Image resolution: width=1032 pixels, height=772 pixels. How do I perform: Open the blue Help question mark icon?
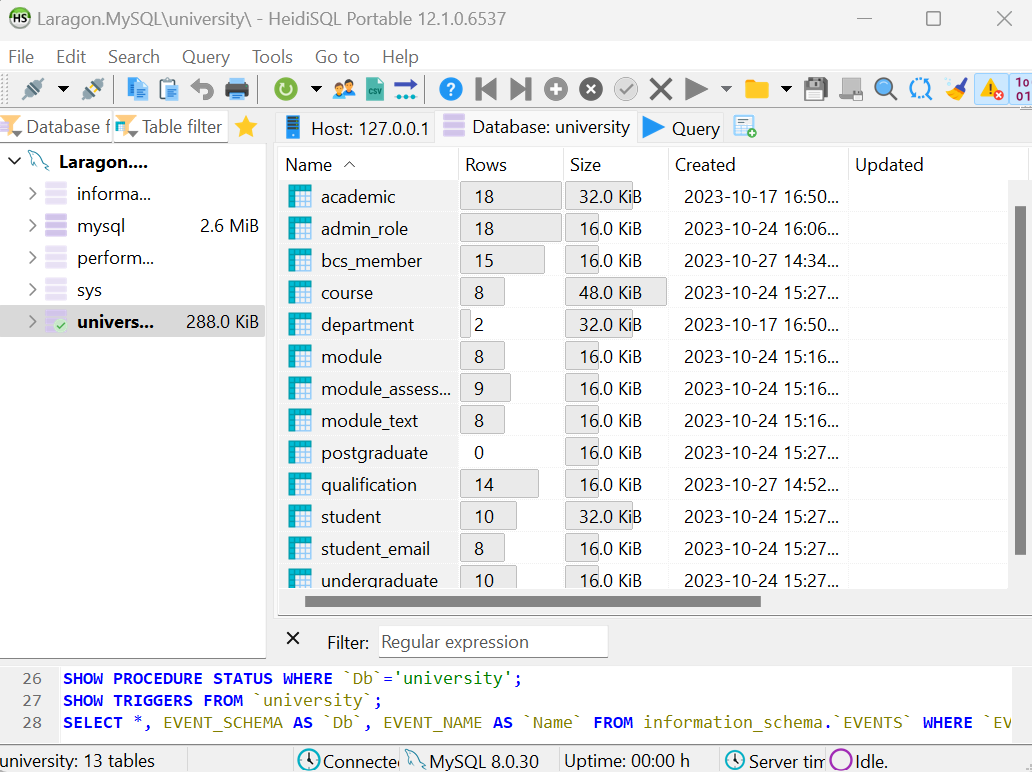pyautogui.click(x=451, y=88)
